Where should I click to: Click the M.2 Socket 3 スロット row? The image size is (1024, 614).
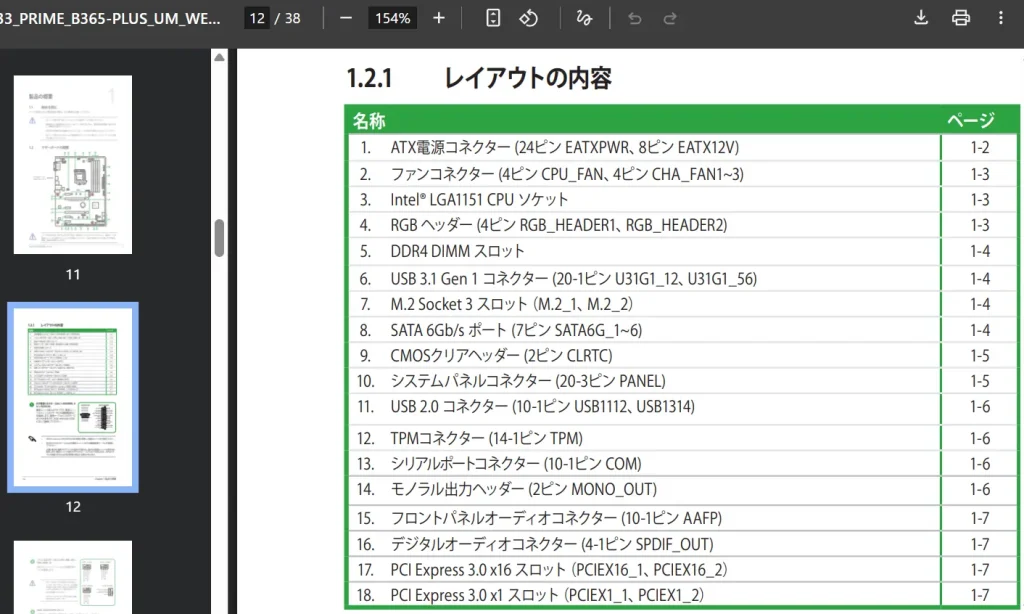[511, 304]
